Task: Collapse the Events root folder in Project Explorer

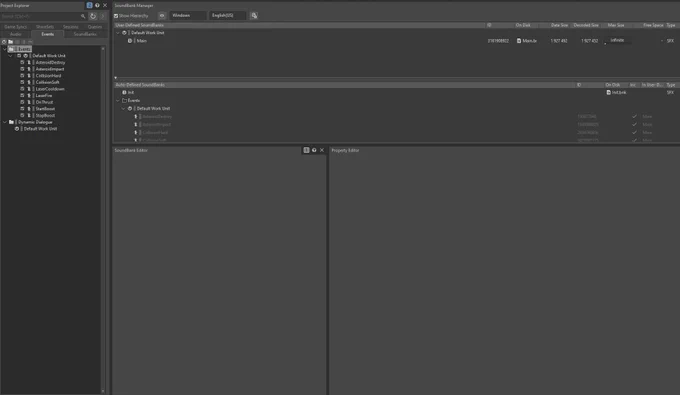Action: coord(5,49)
